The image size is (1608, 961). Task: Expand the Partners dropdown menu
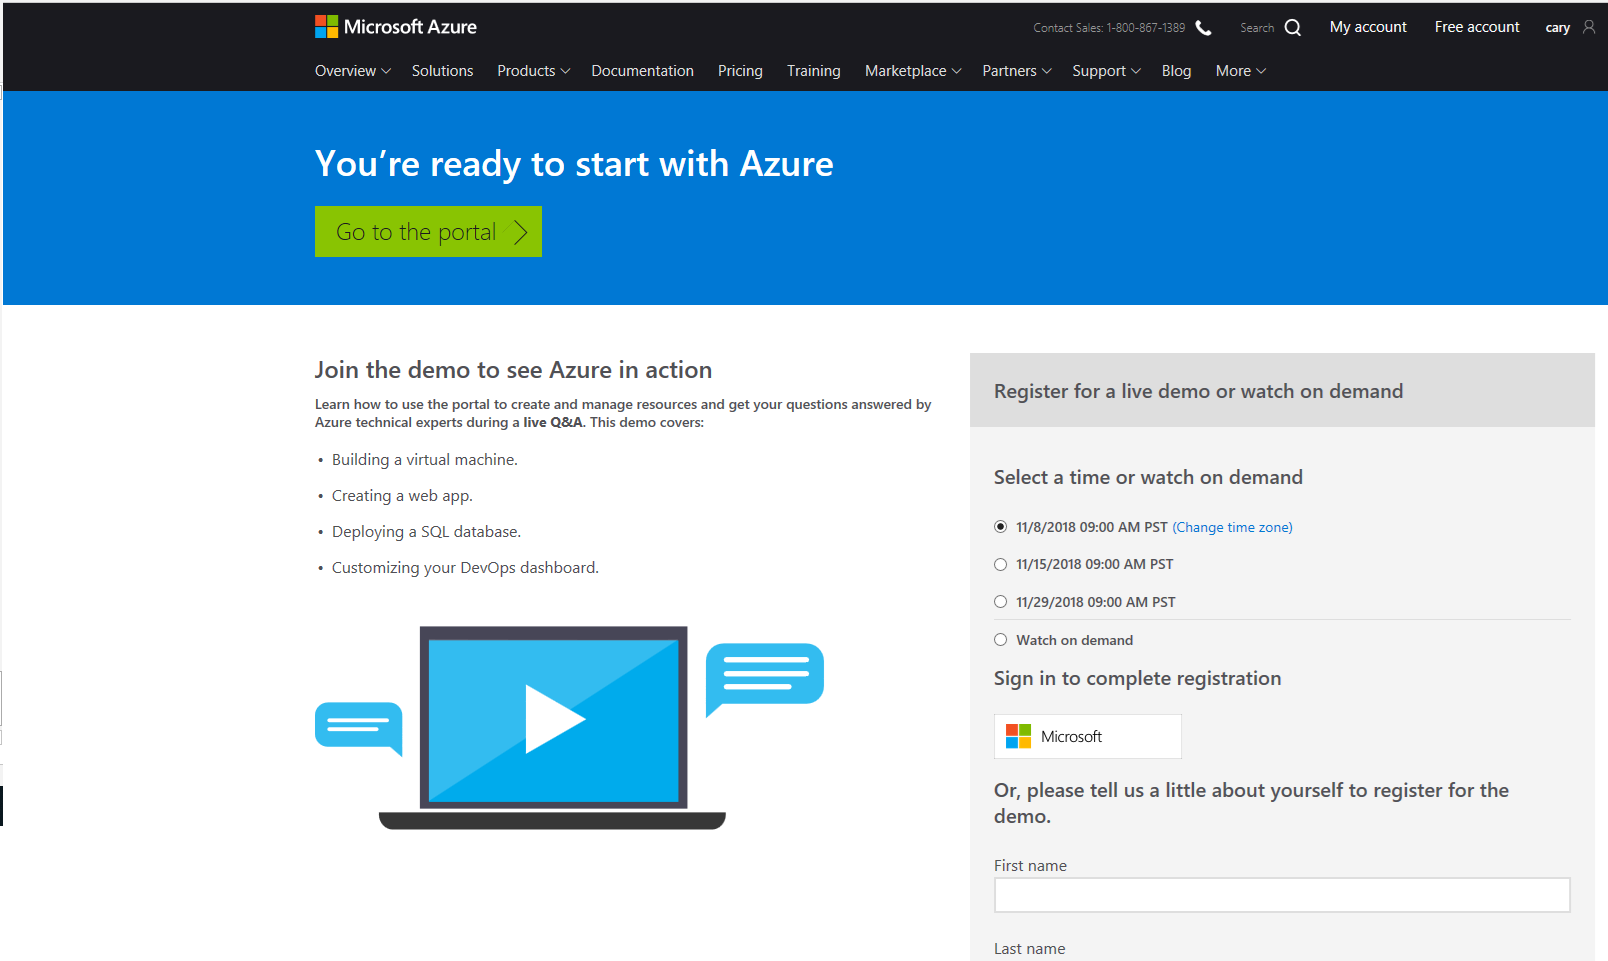pyautogui.click(x=1017, y=71)
